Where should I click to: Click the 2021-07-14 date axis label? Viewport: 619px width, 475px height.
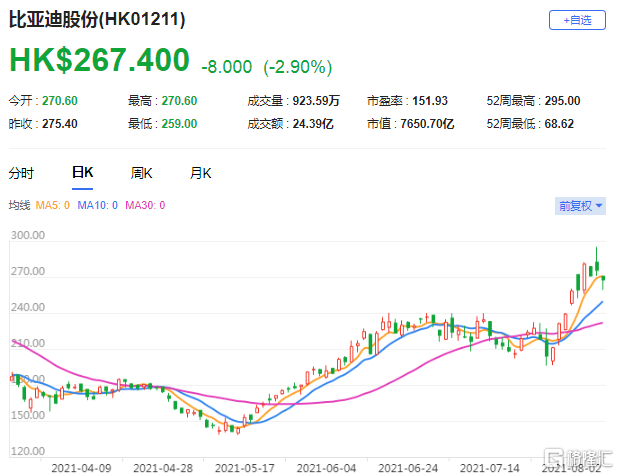490,468
